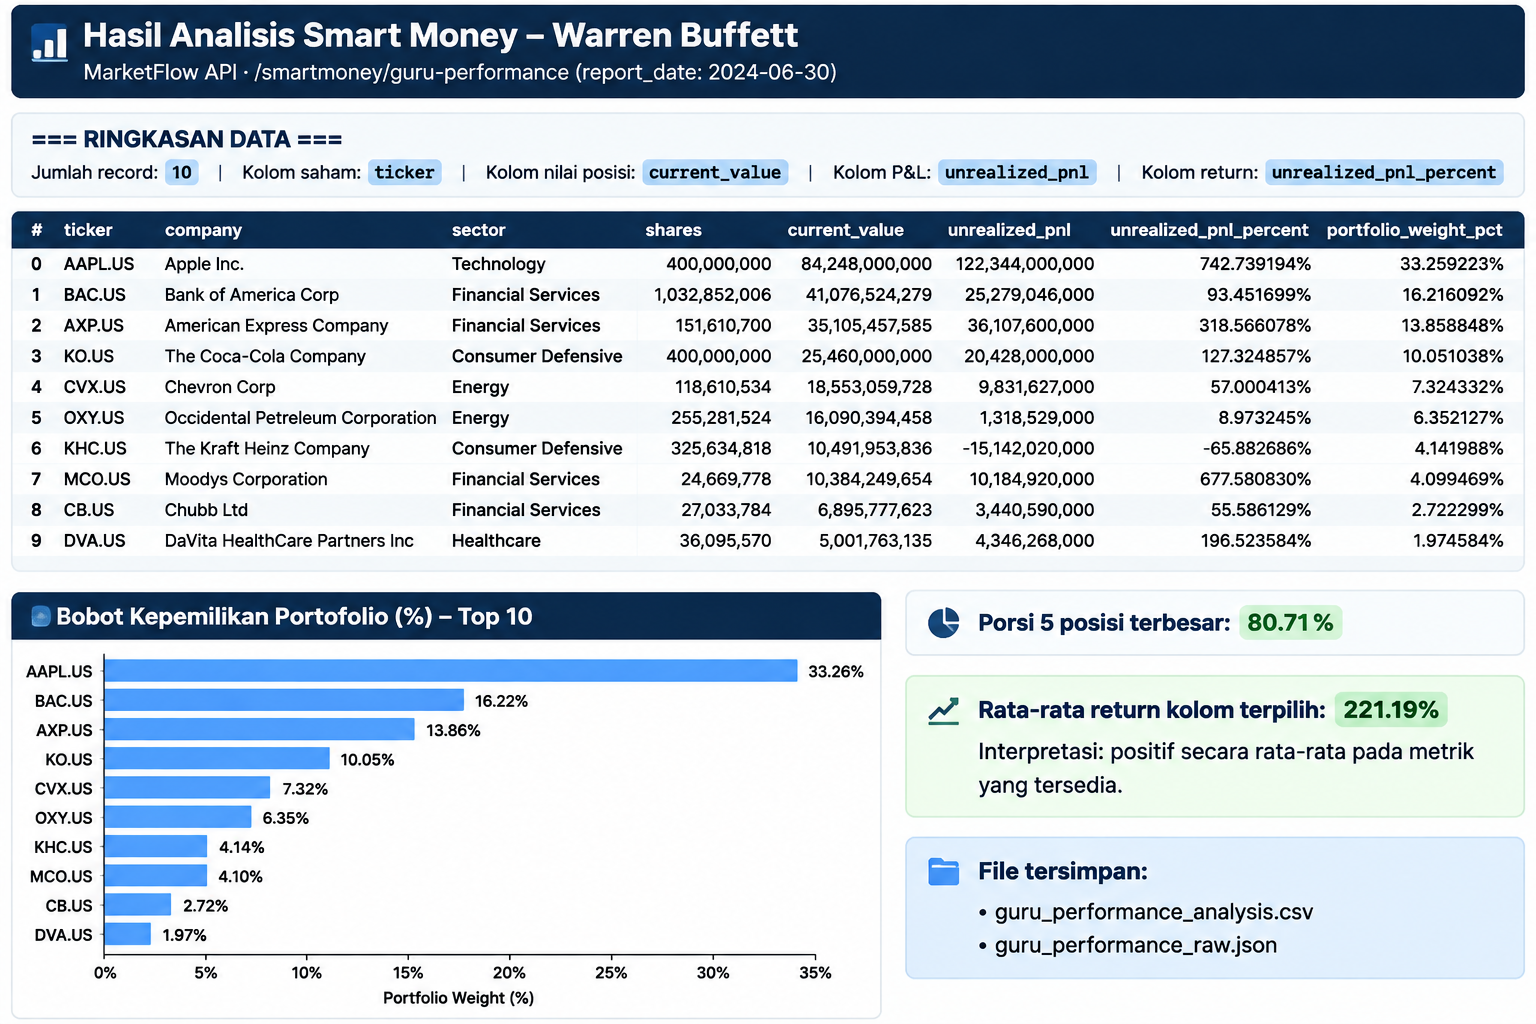
Task: Click the 221.19% average return badge
Action: click(x=1391, y=710)
